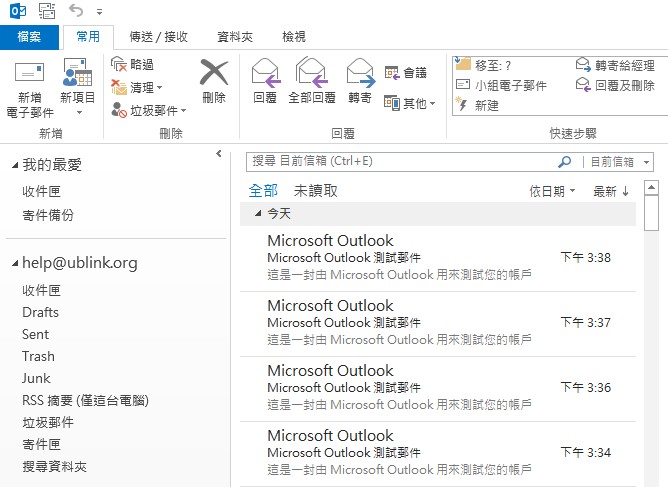Image resolution: width=668 pixels, height=487 pixels.
Task: Click the Undo arrow in quick access toolbar
Action: tap(77, 11)
